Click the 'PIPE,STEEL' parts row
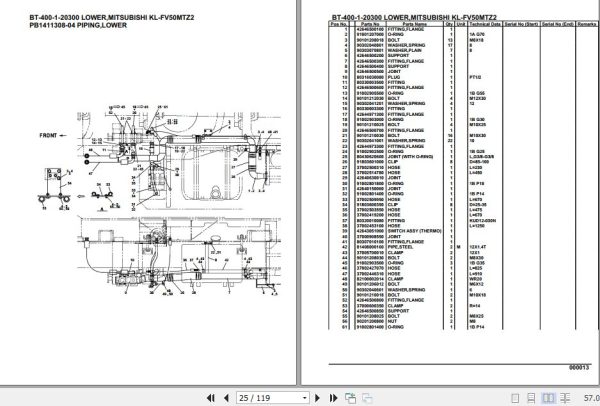 463,247
